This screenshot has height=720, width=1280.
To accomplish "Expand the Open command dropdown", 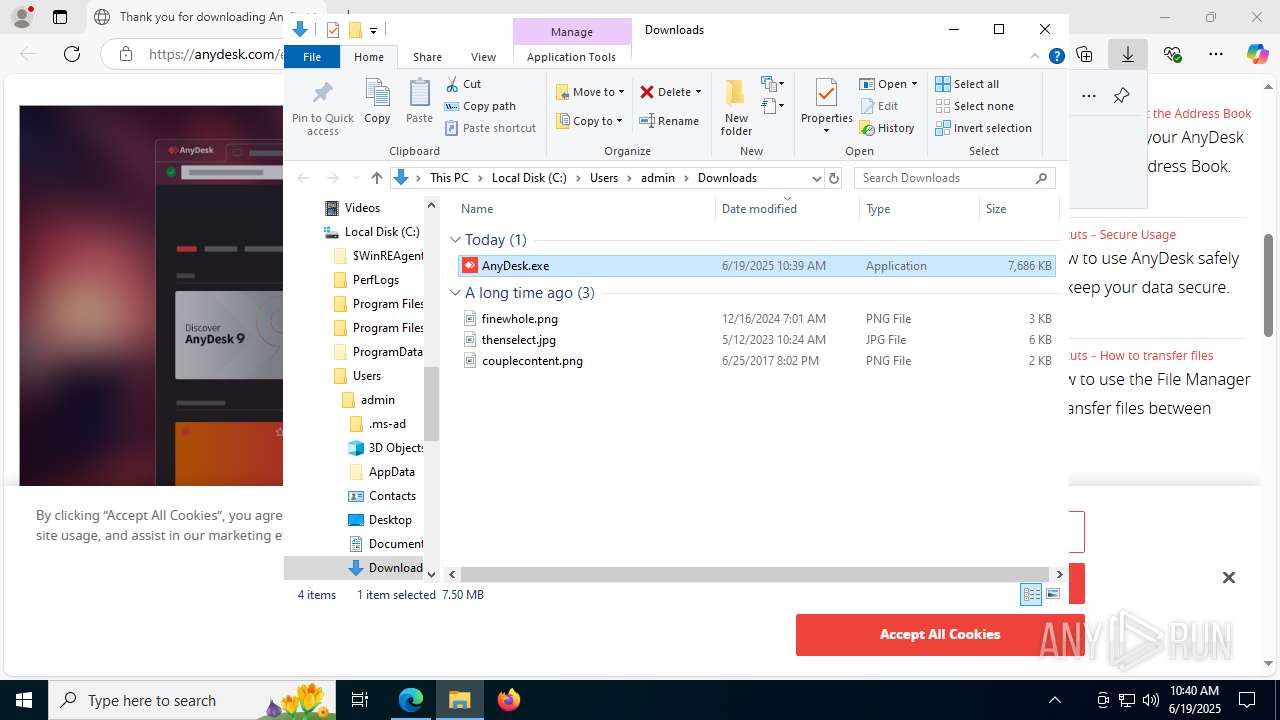I will [x=914, y=84].
